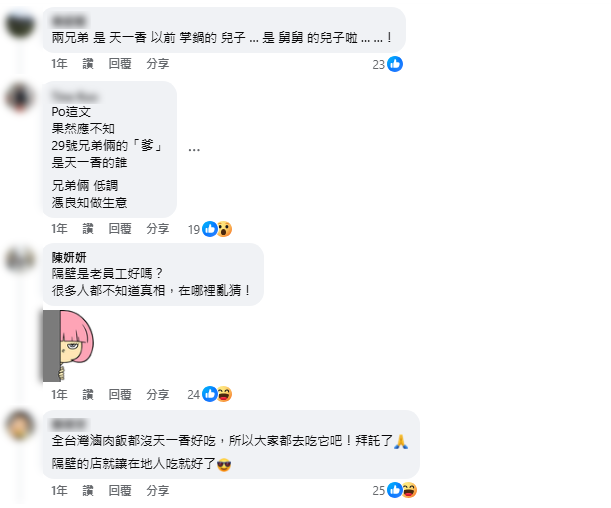Reply to the 兄弟倆 低調 comment
Screen dimensions: 611x508
point(120,229)
